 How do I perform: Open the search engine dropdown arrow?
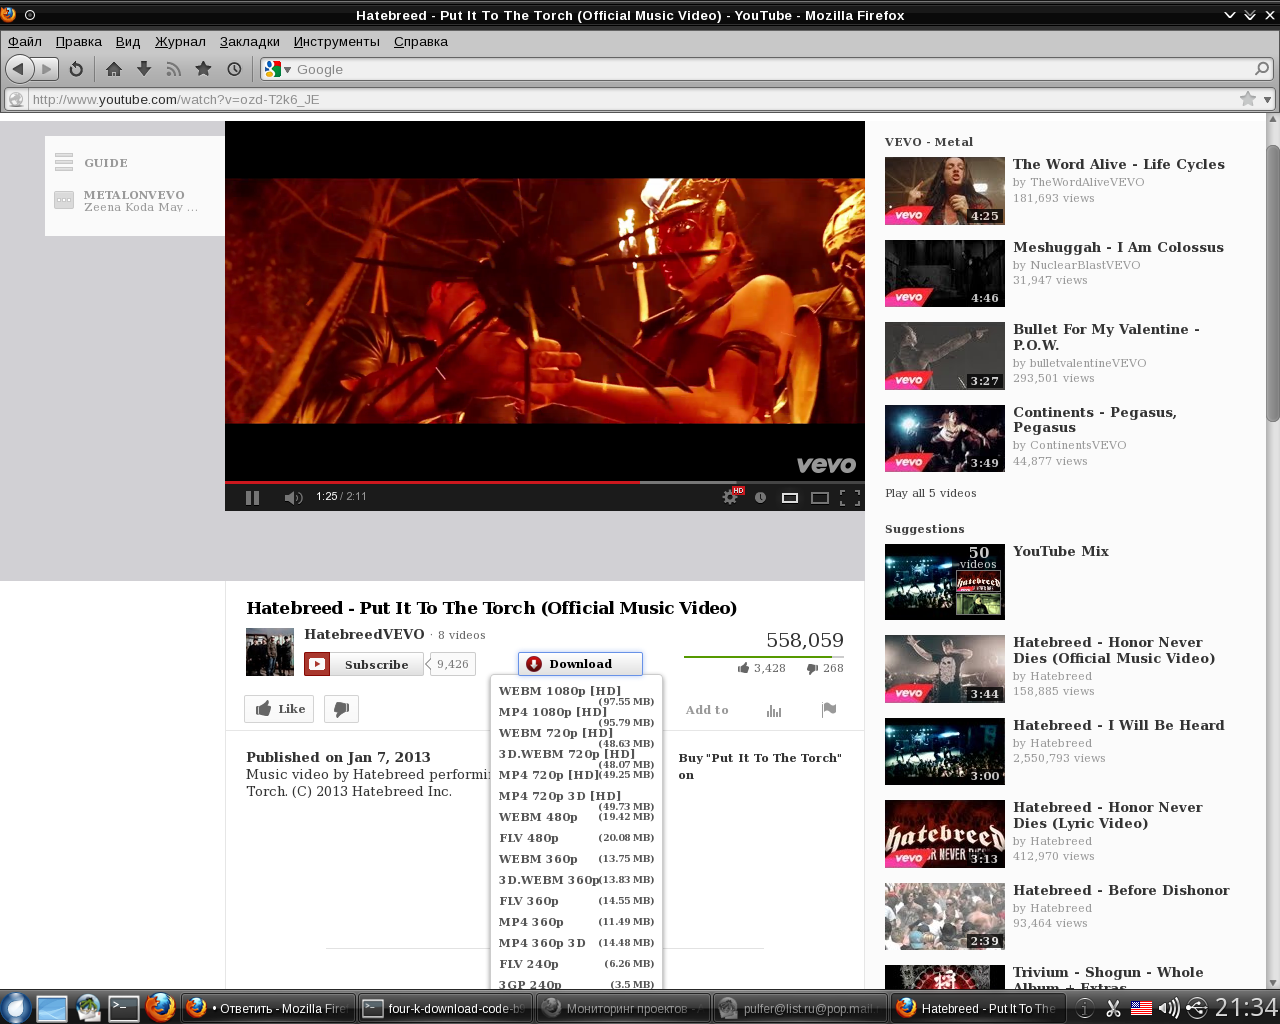pyautogui.click(x=287, y=69)
